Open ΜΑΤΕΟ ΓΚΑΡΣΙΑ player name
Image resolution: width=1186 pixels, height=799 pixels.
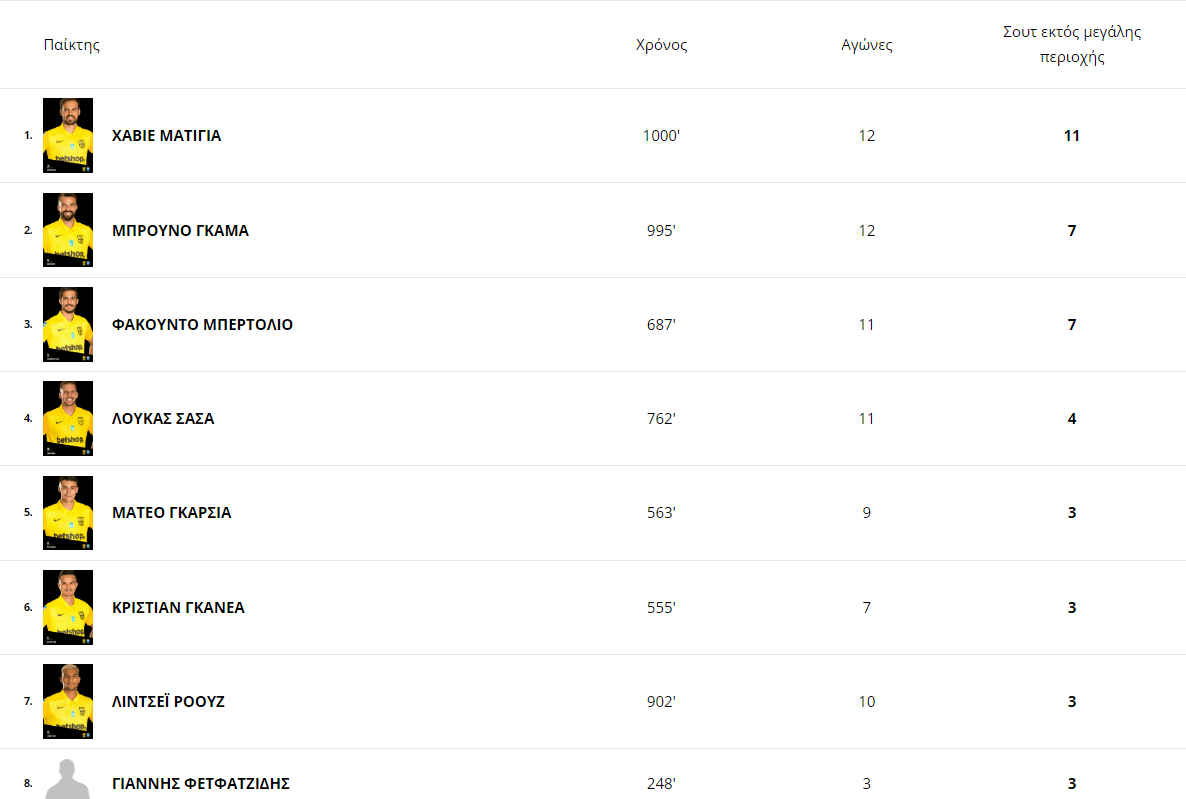tap(171, 513)
